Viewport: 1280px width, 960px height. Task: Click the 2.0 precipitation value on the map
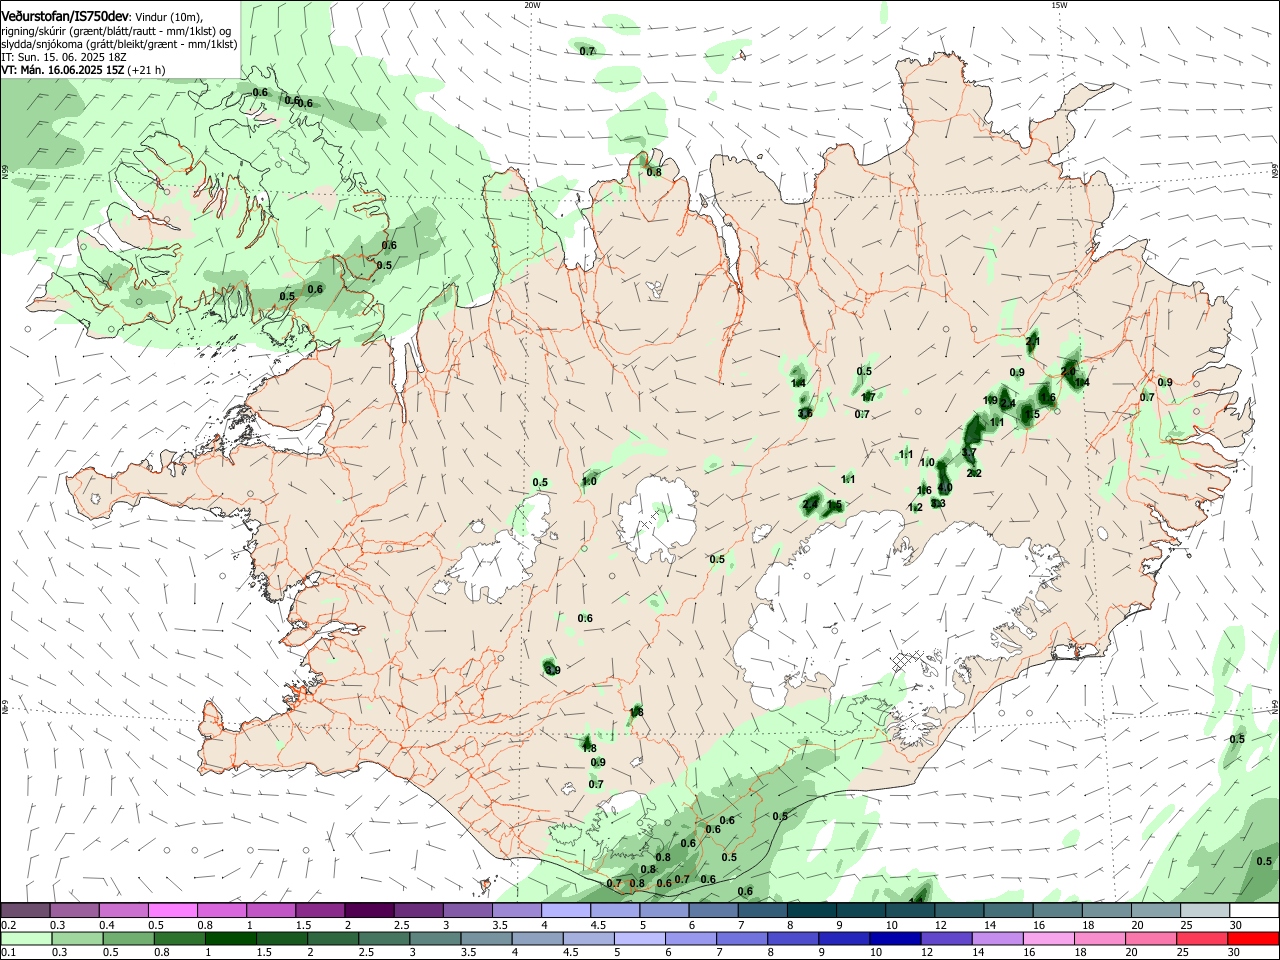click(x=1068, y=371)
